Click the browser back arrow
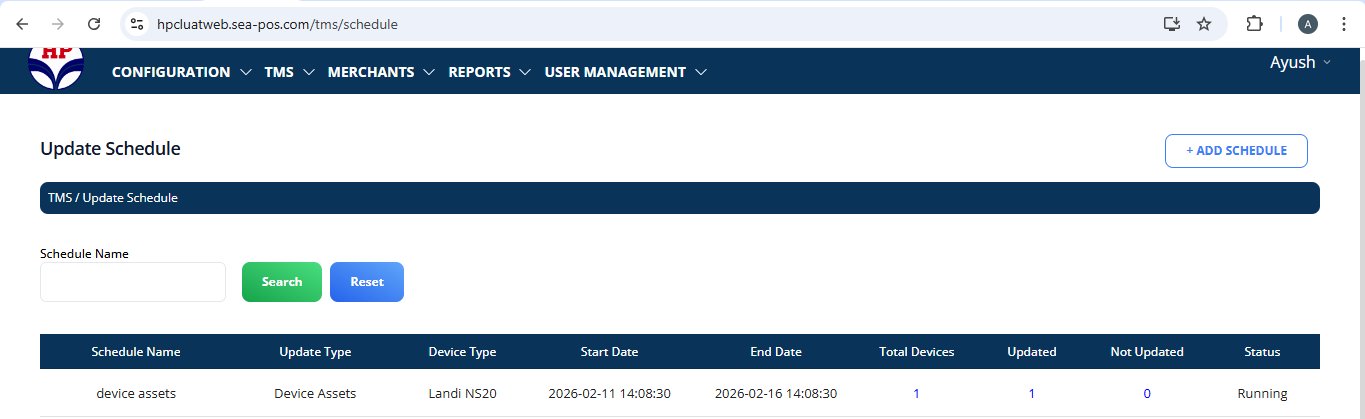This screenshot has height=419, width=1365. (22, 24)
